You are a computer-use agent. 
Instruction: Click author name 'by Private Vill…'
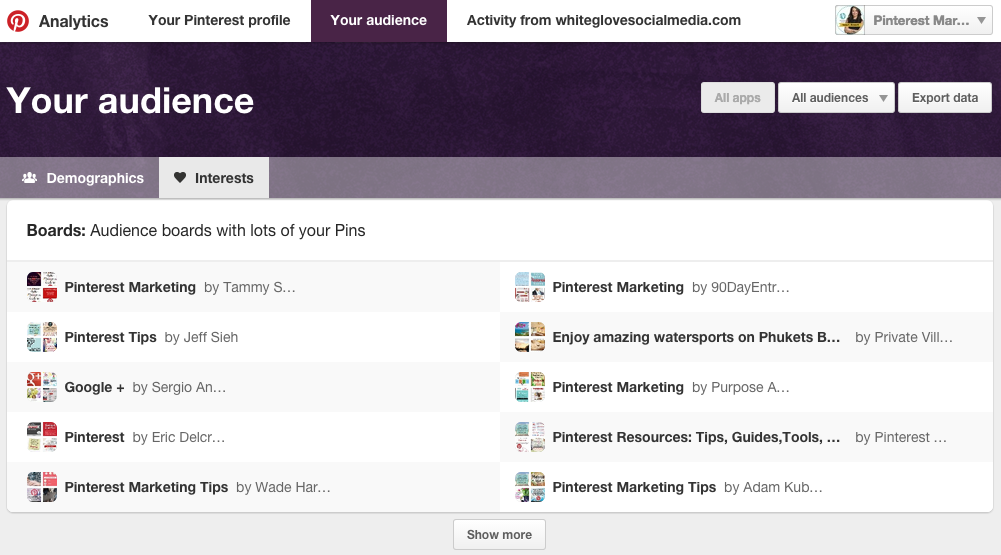click(904, 337)
